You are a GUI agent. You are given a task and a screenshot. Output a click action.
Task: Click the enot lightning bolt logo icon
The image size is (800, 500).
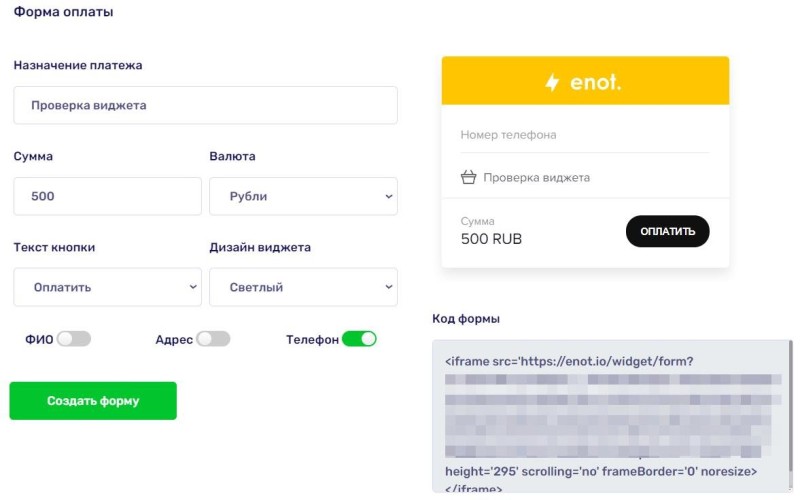[x=552, y=82]
